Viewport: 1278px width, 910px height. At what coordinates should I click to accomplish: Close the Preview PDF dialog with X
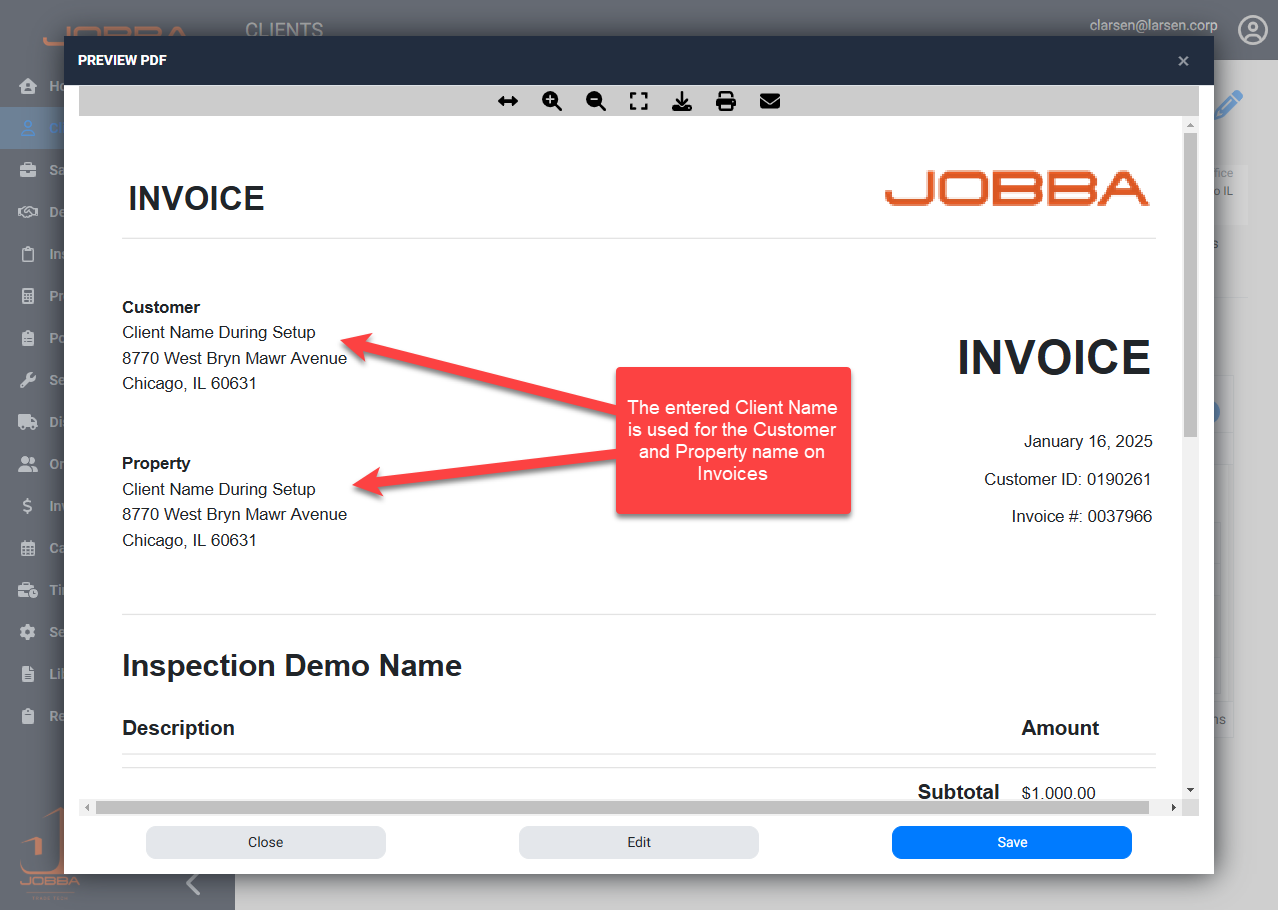(x=1183, y=61)
